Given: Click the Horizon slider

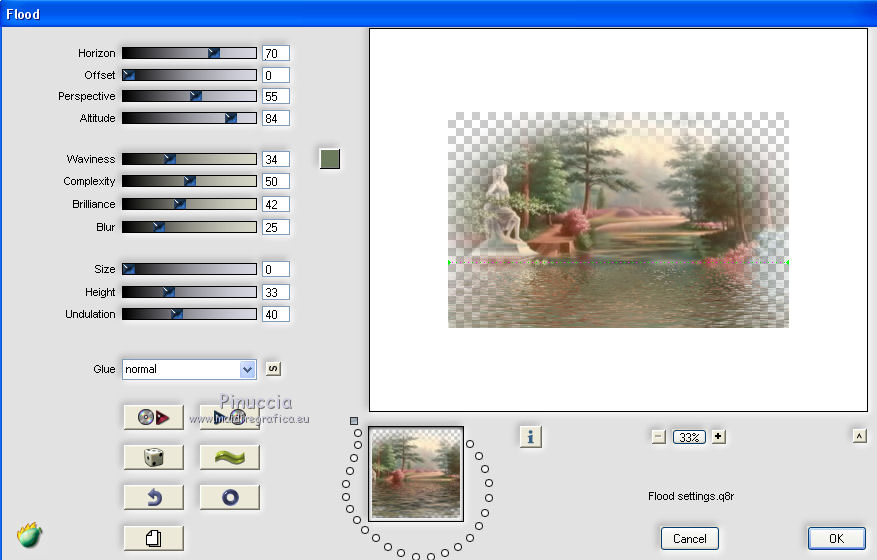Looking at the screenshot, I should (x=189, y=53).
